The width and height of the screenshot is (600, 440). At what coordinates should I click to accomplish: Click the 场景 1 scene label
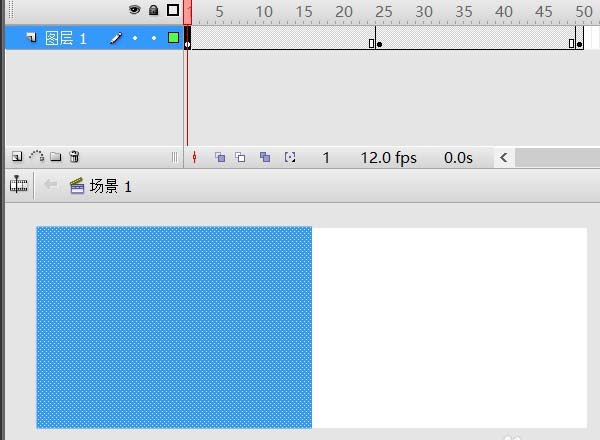[111, 187]
